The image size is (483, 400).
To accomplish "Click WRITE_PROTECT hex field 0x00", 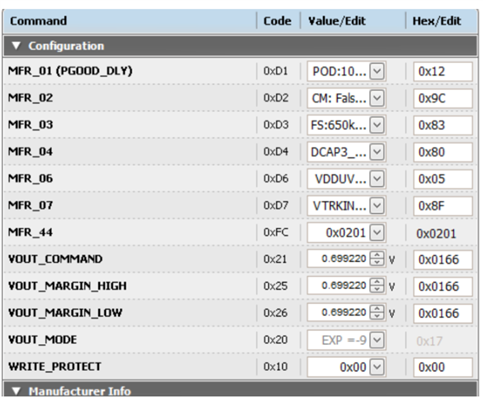I will pos(443,367).
